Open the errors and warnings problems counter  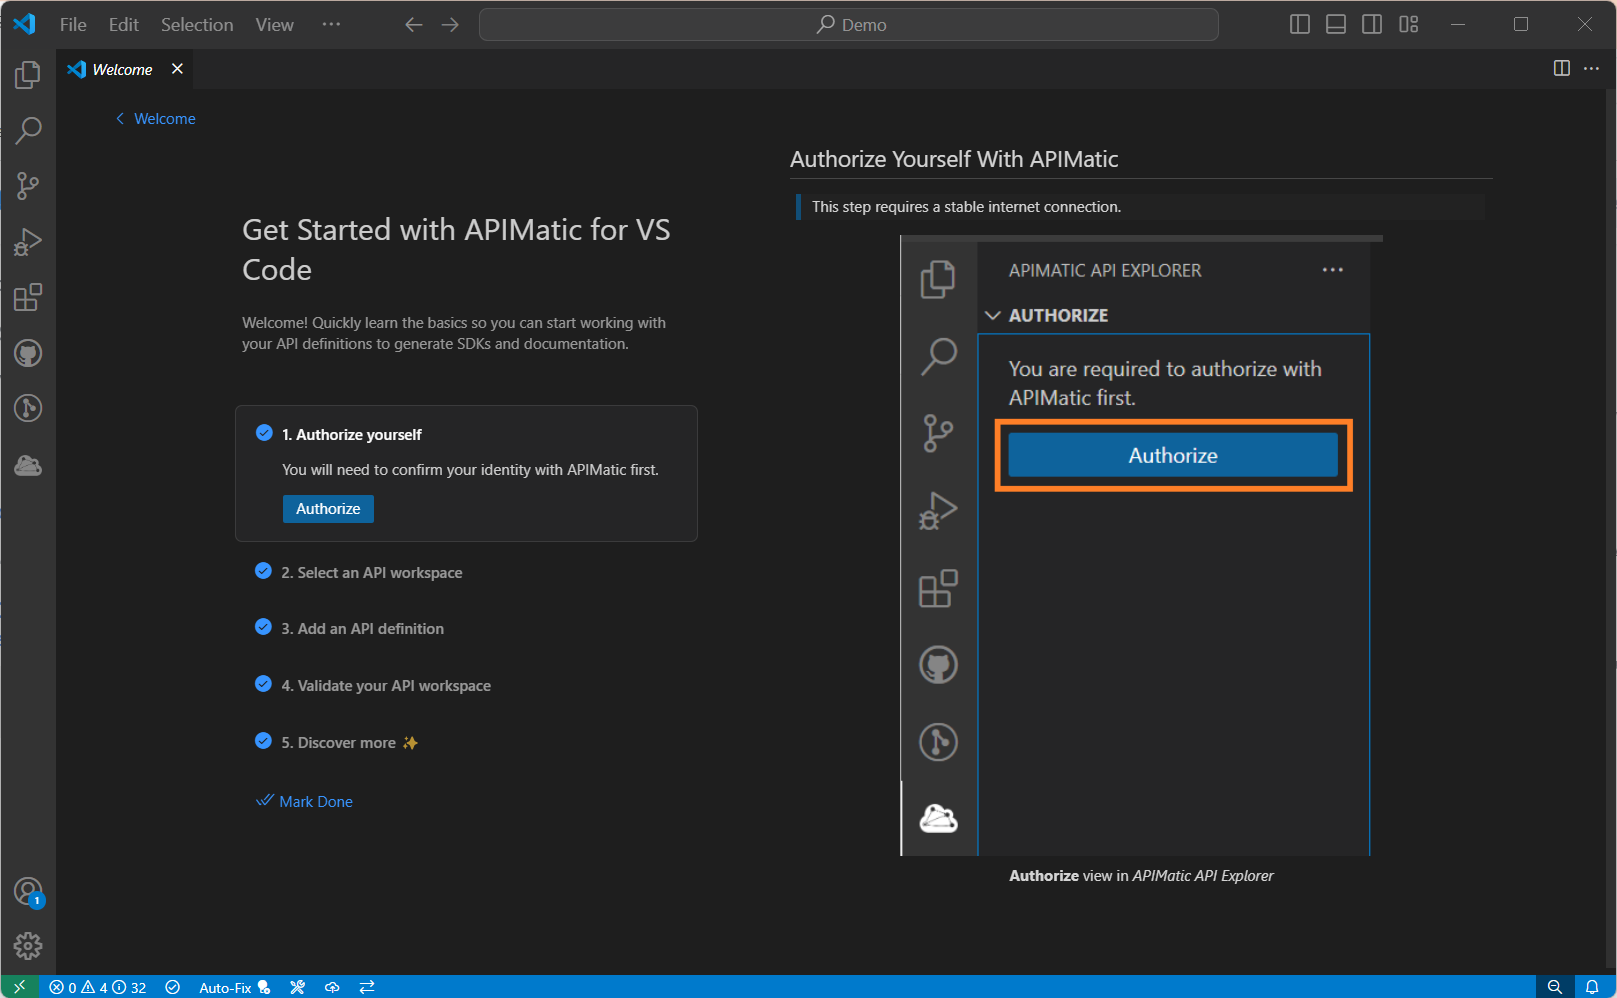98,987
